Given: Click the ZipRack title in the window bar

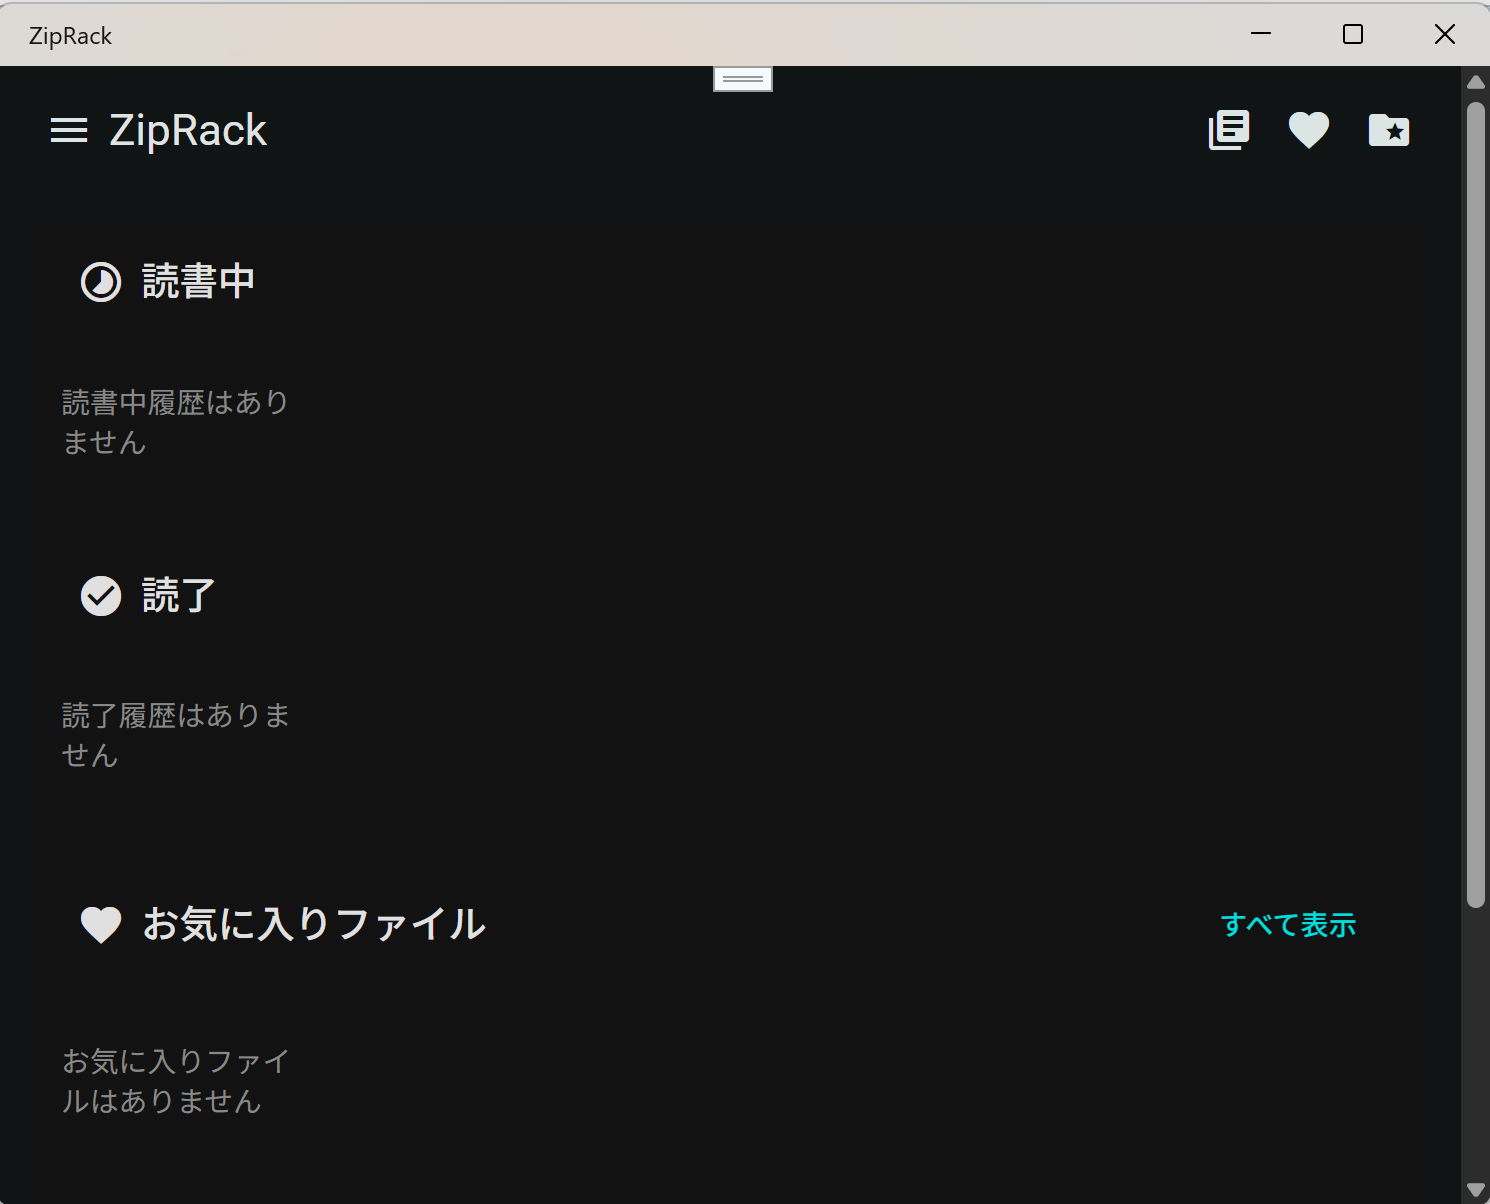Looking at the screenshot, I should pyautogui.click(x=70, y=35).
